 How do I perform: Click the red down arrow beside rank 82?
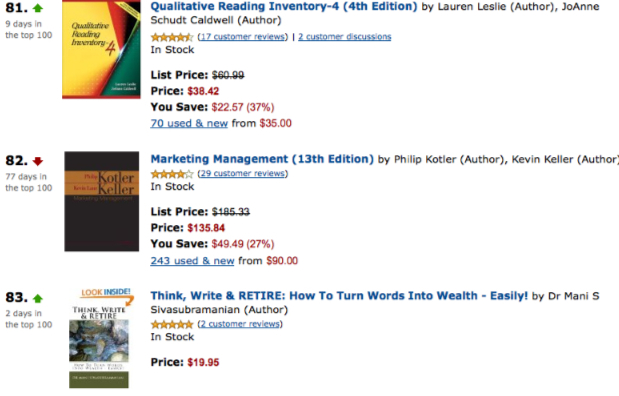(38, 161)
